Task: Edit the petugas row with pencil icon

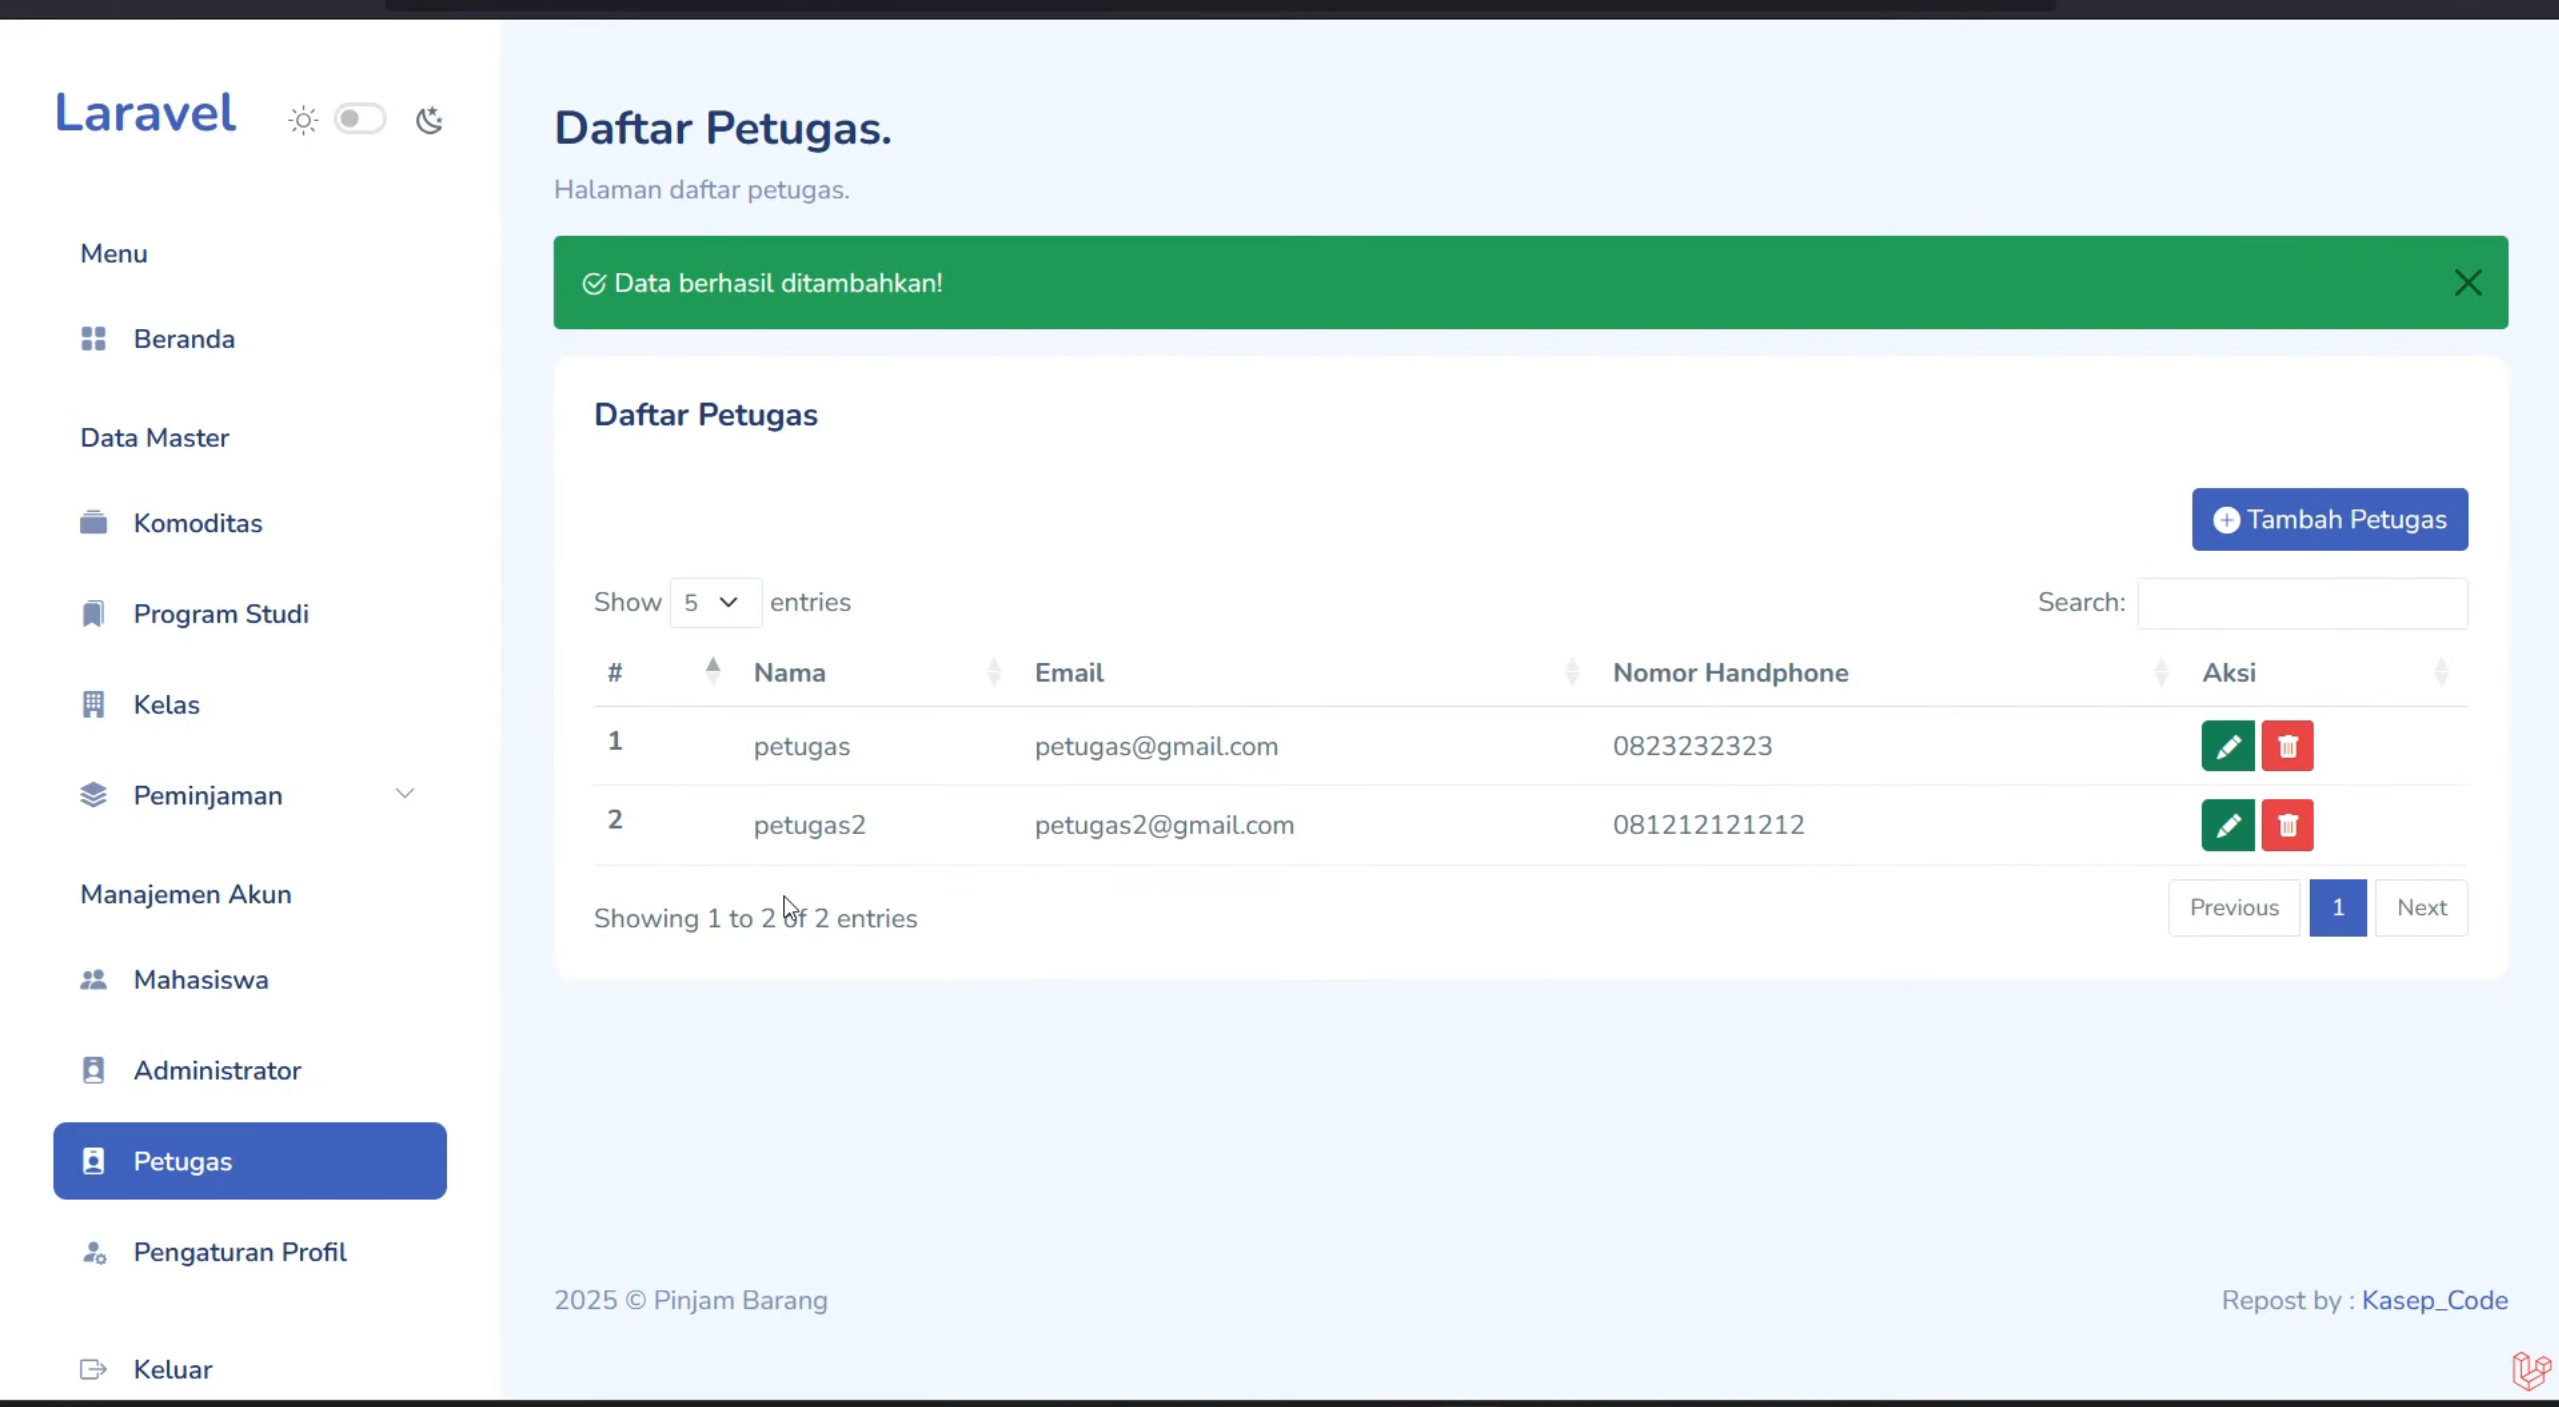Action: [x=2227, y=746]
